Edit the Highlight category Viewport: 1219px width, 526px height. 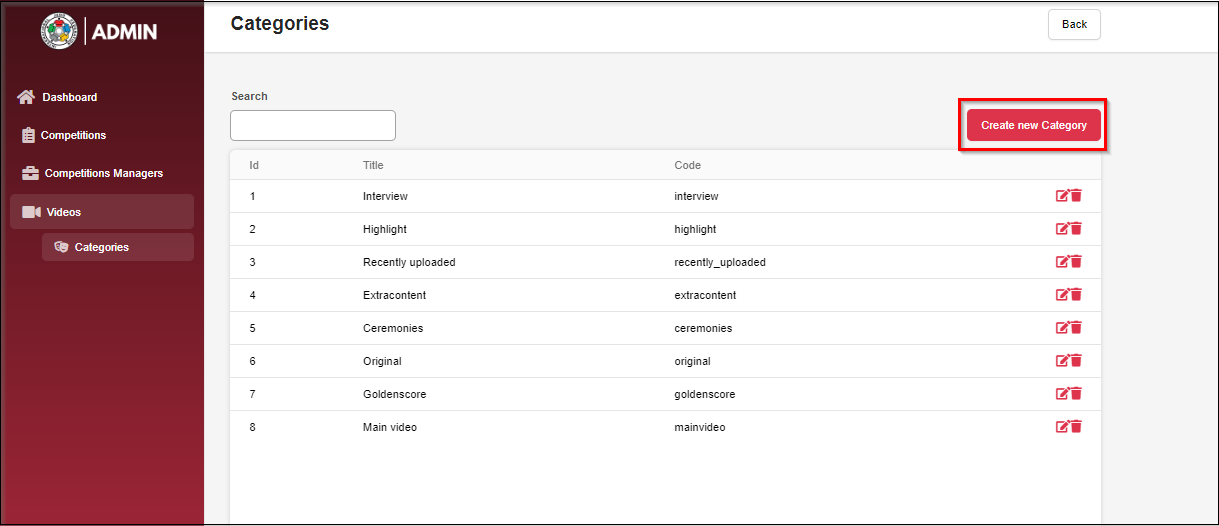1062,229
